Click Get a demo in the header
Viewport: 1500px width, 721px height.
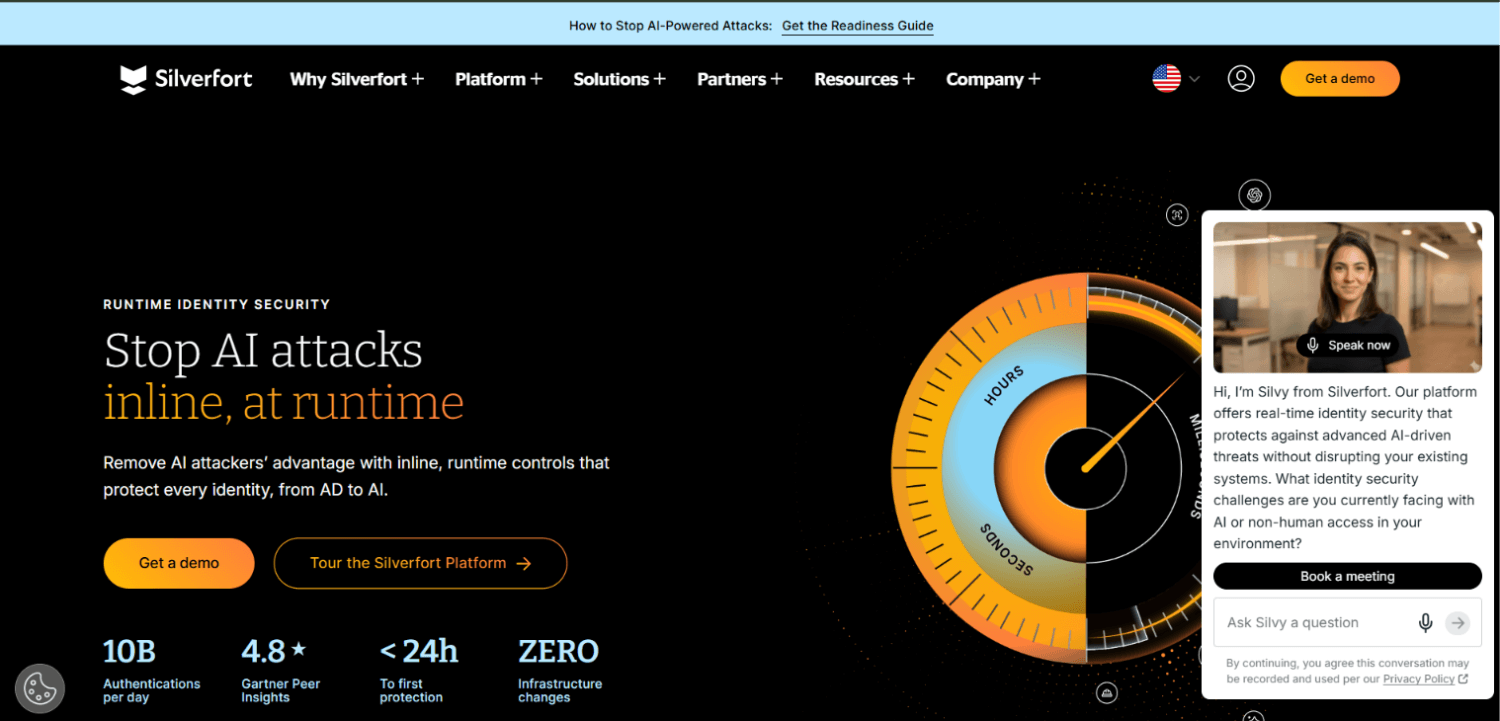(x=1340, y=79)
